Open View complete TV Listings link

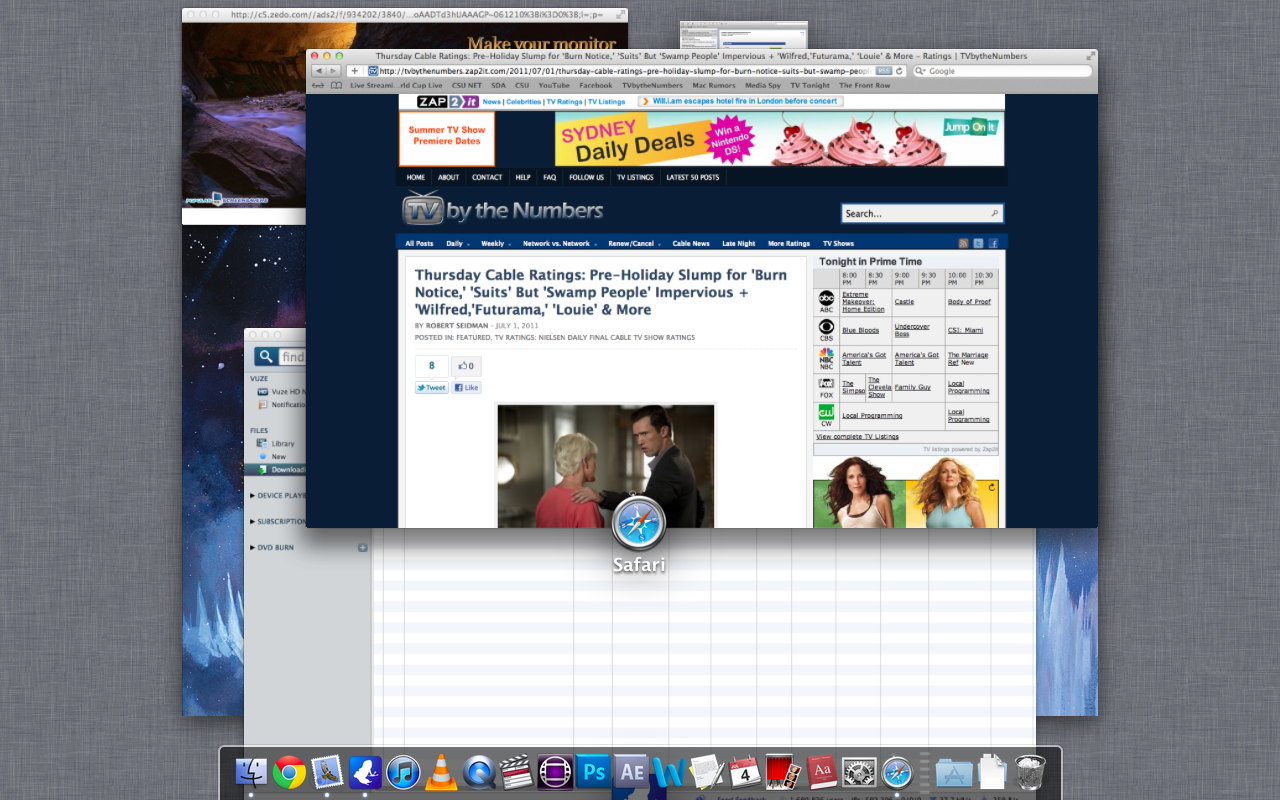tap(857, 436)
